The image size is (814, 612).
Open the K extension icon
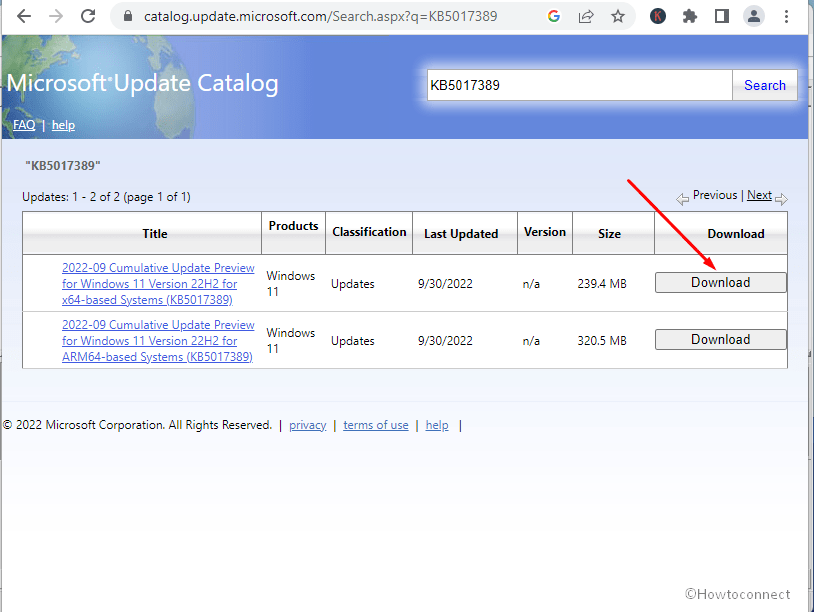click(x=658, y=17)
